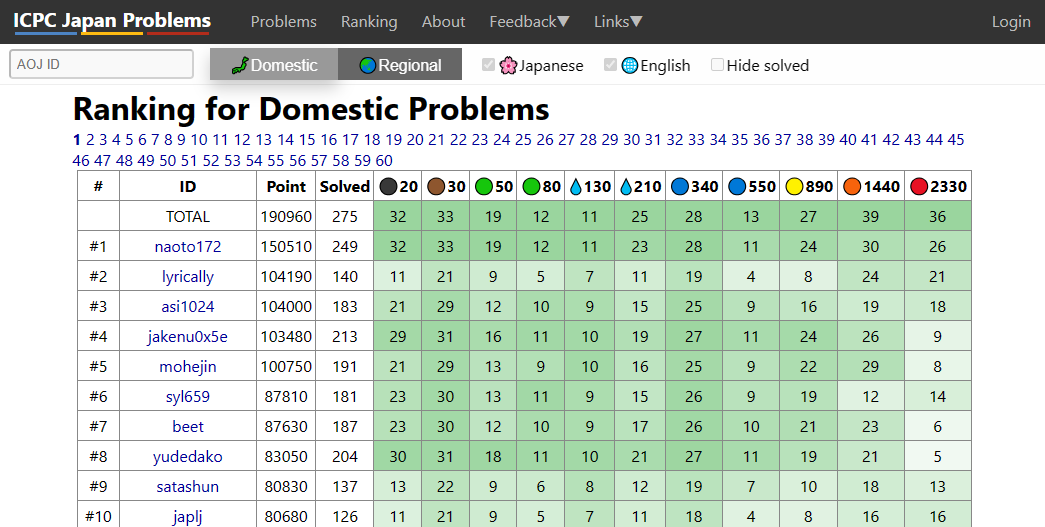Click the Login link in the navbar
1045x527 pixels.
click(x=1011, y=22)
